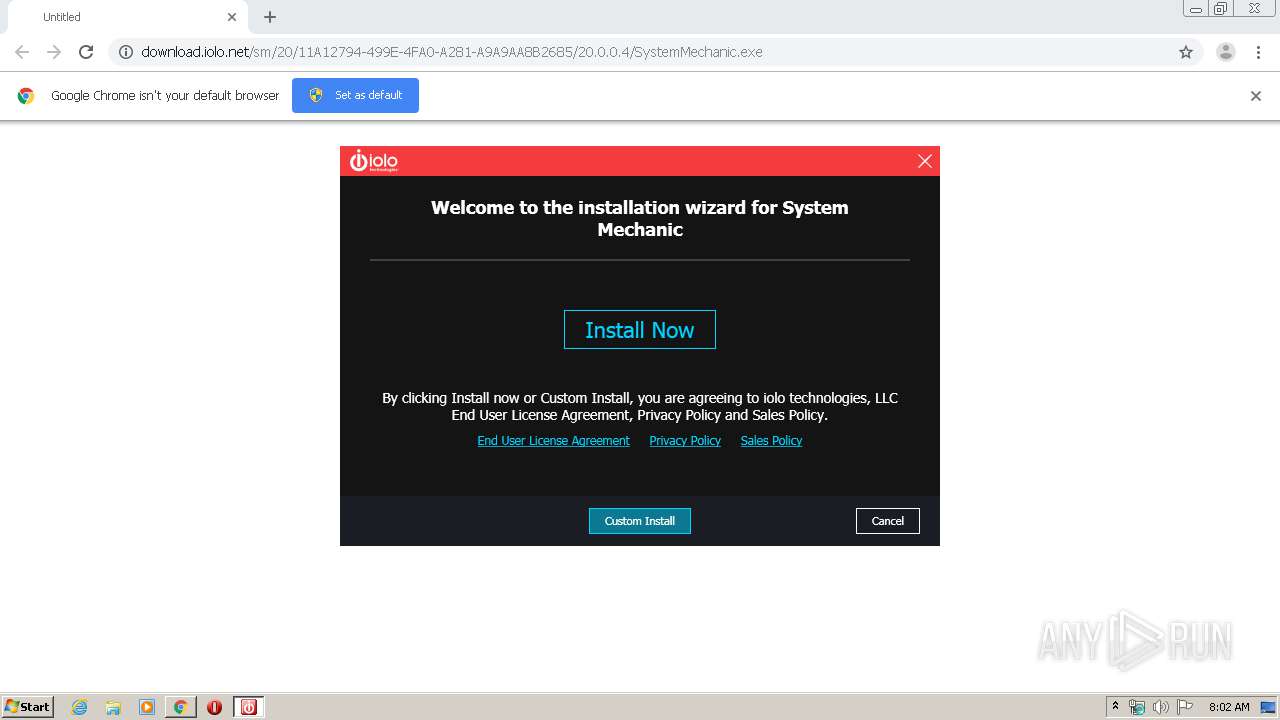This screenshot has height=720, width=1280.
Task: Click the address bar URL field
Action: pyautogui.click(x=655, y=52)
